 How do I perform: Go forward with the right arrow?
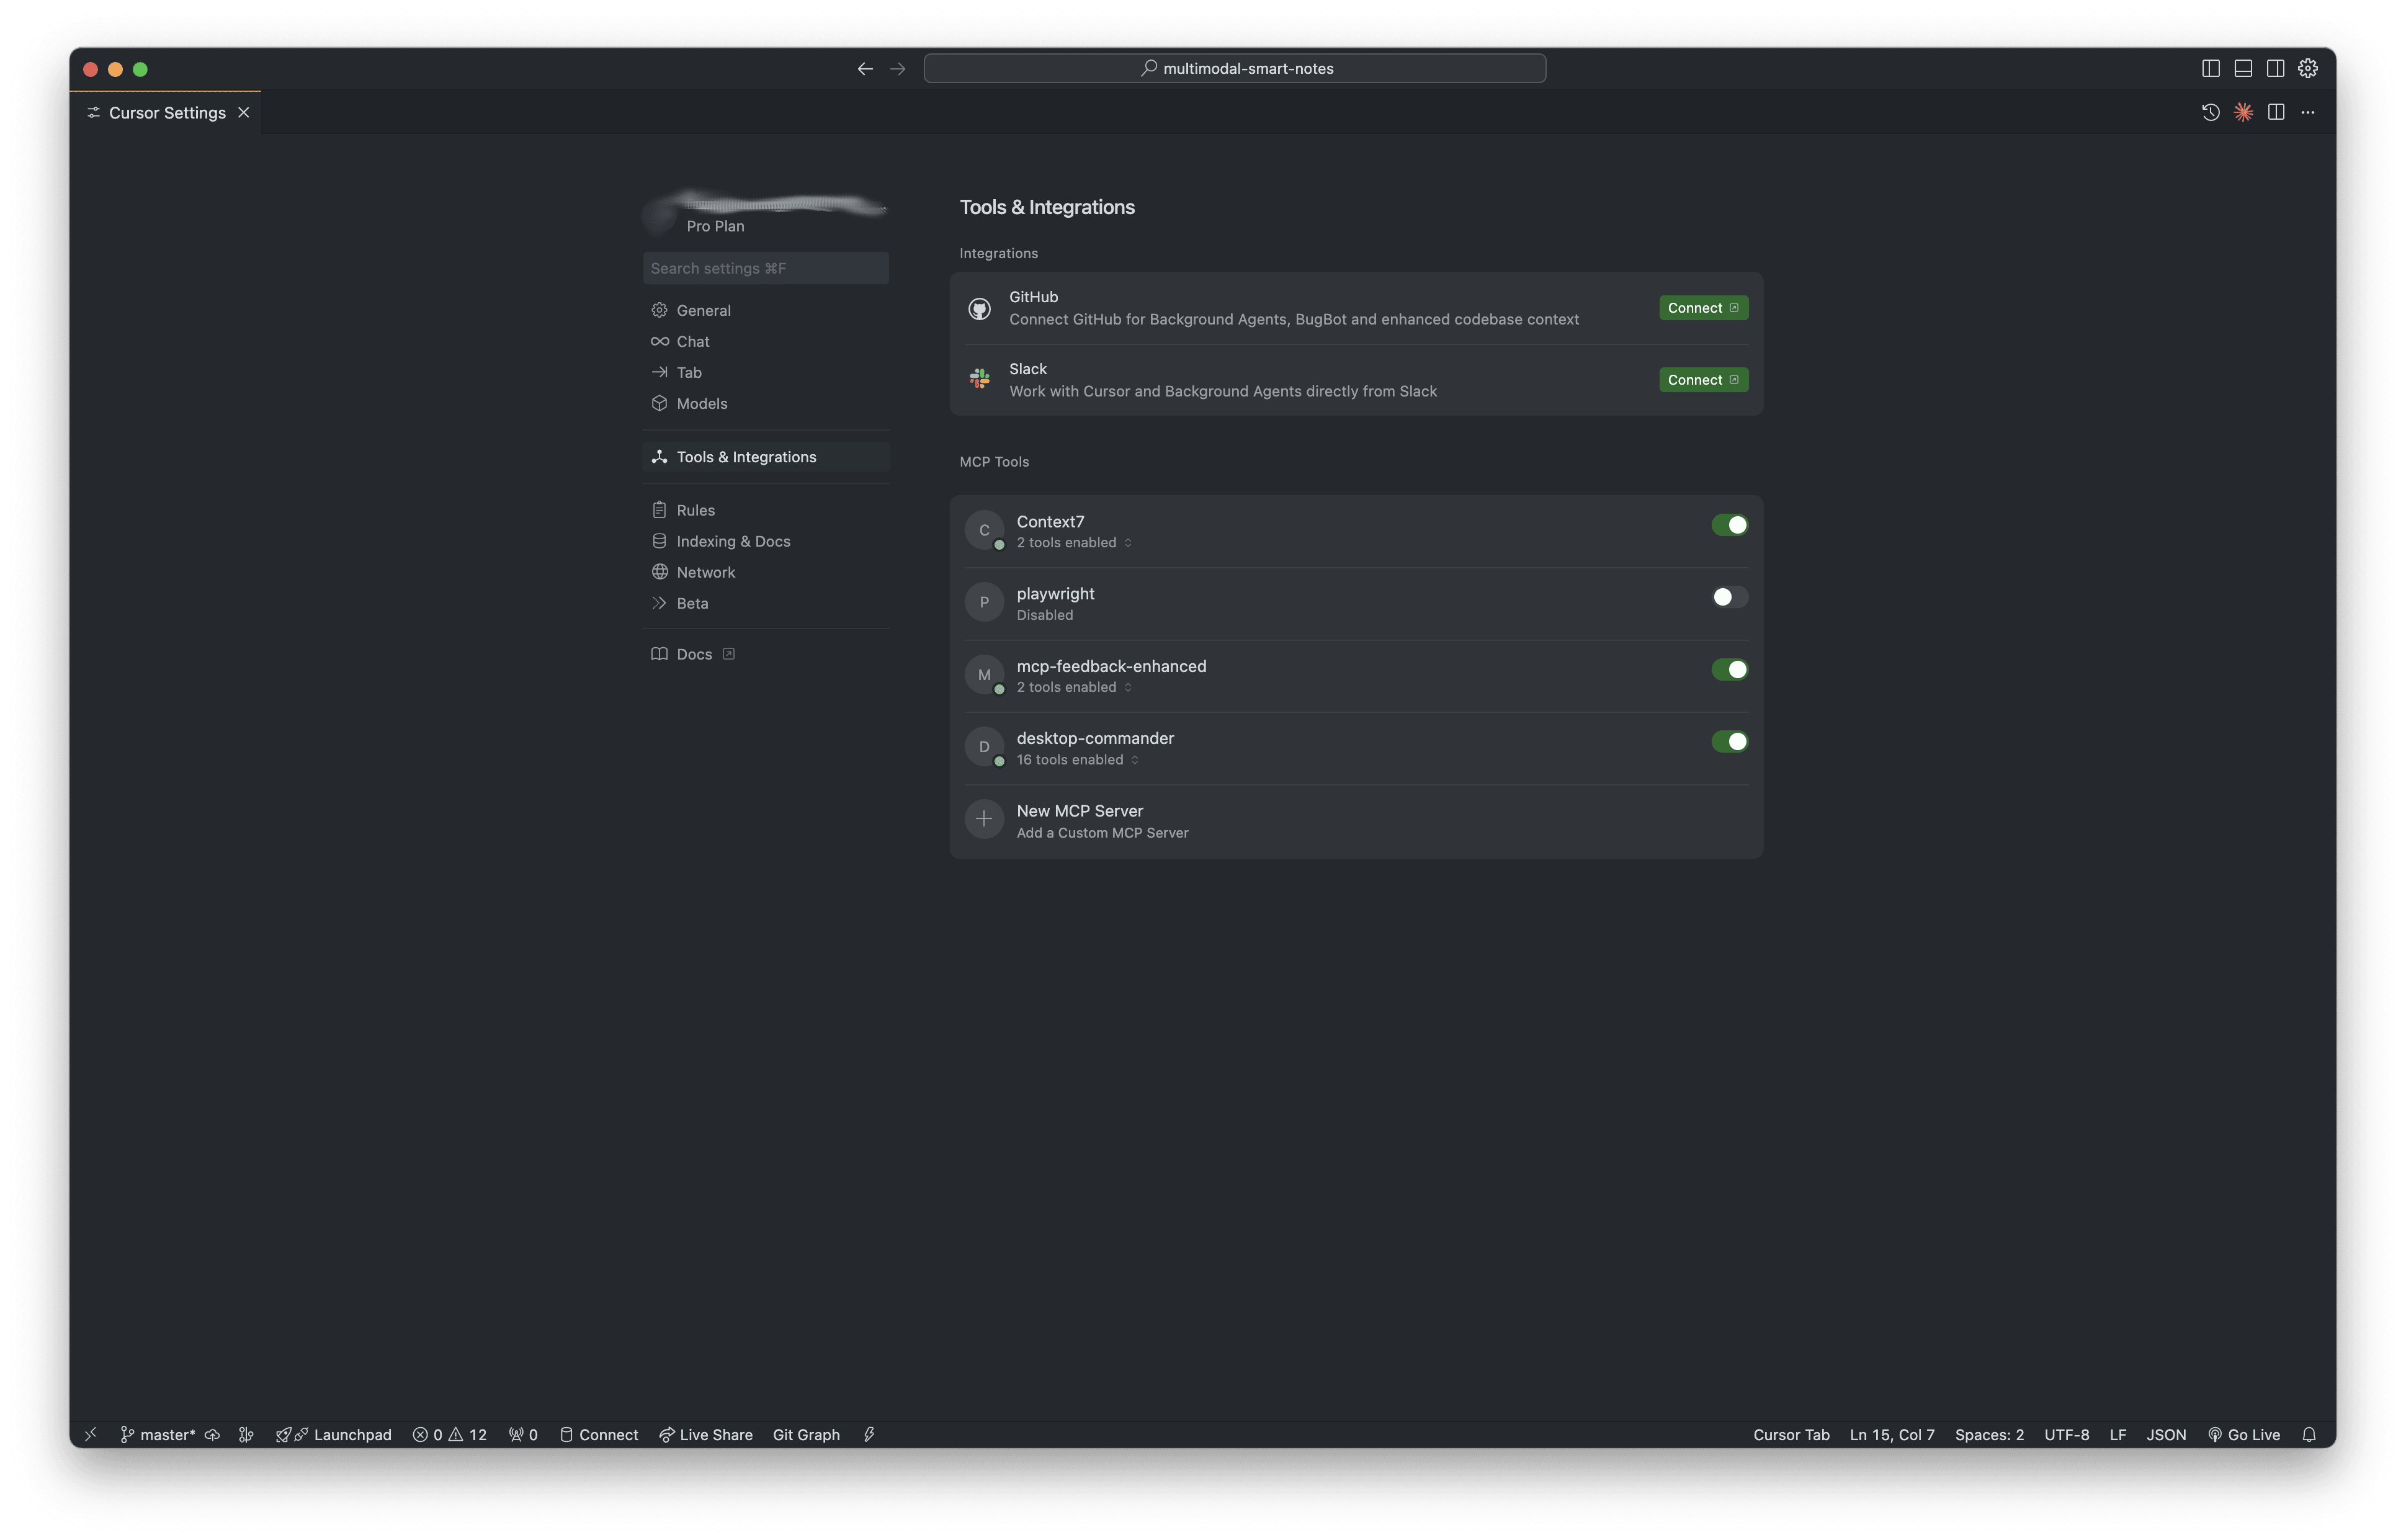(x=898, y=68)
